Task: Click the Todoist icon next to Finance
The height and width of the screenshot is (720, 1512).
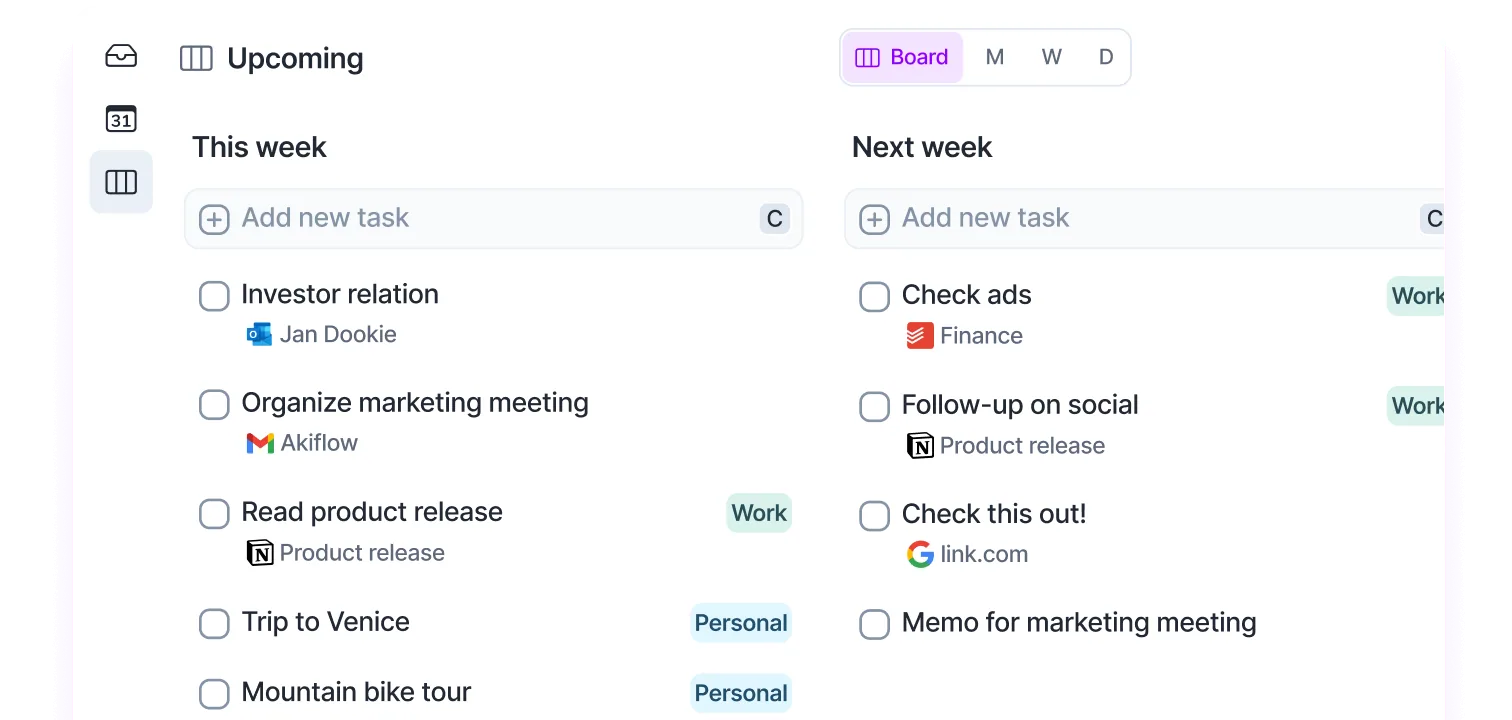Action: point(920,335)
